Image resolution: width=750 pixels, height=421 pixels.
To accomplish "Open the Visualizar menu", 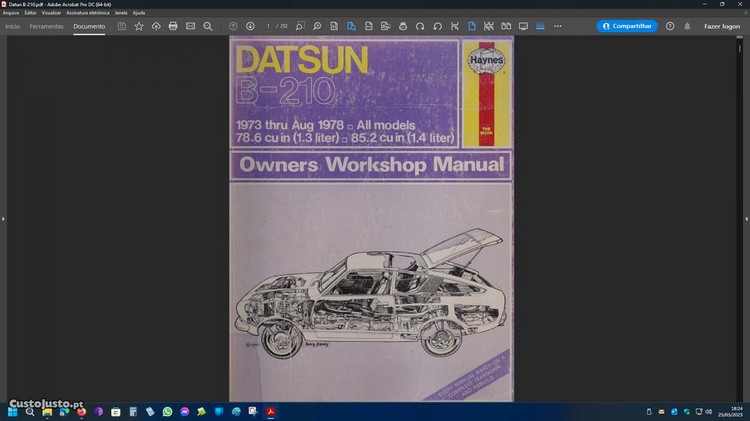I will point(51,13).
